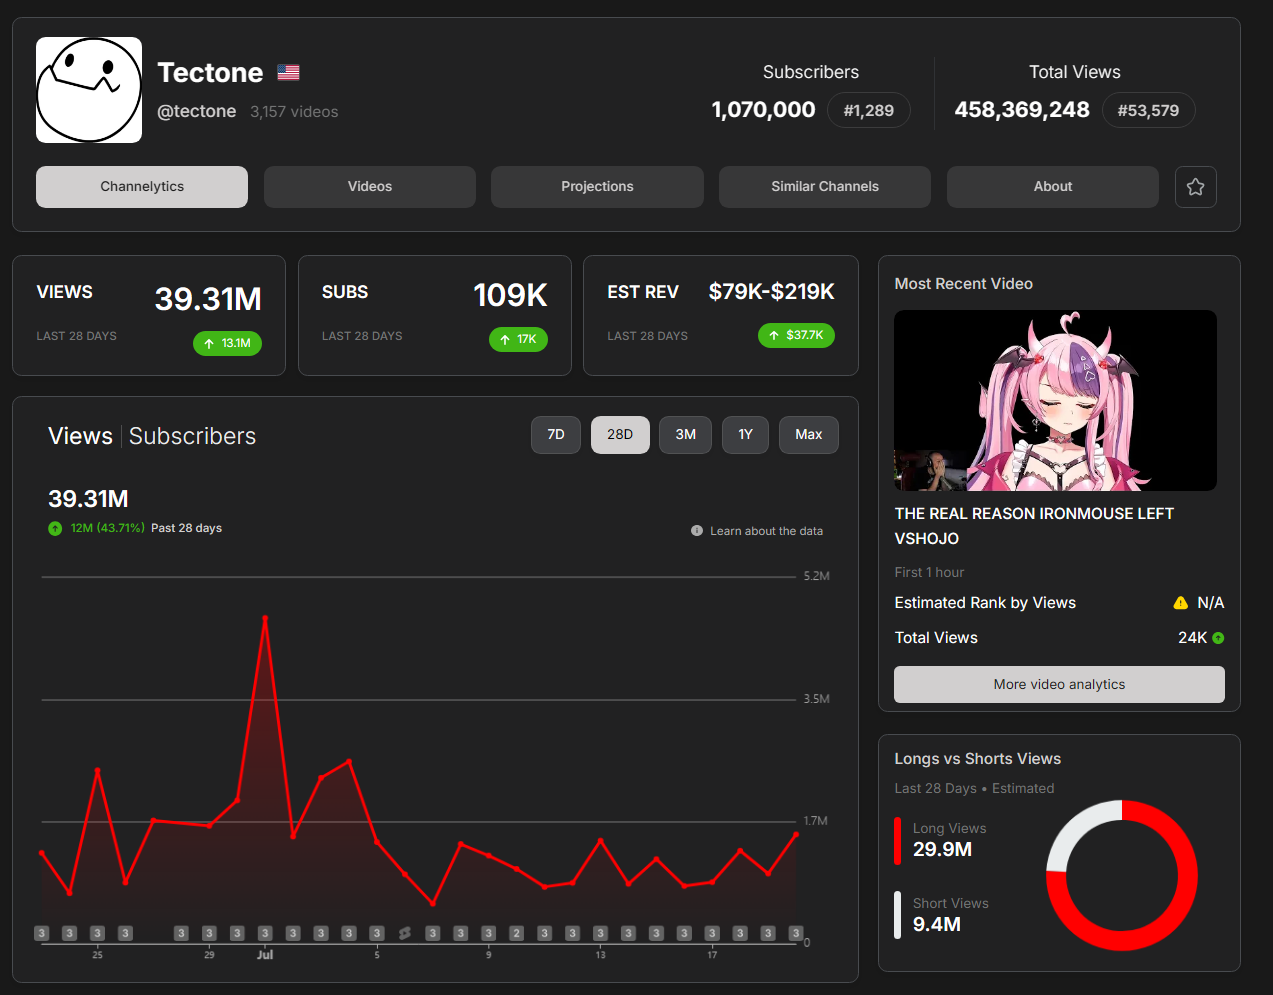Image resolution: width=1273 pixels, height=995 pixels.
Task: View the Similar Channels tab
Action: (825, 187)
